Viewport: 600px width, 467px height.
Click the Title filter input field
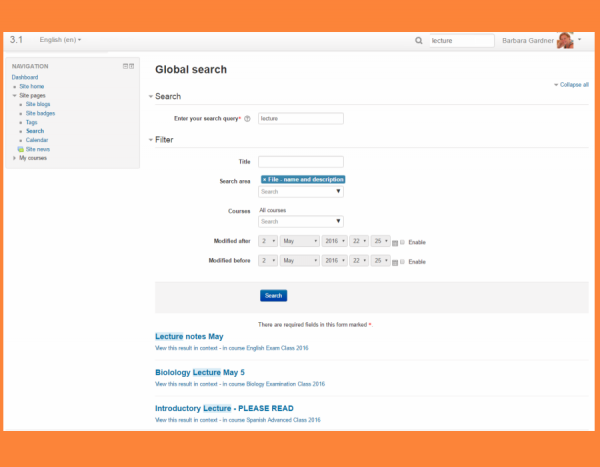tap(300, 161)
